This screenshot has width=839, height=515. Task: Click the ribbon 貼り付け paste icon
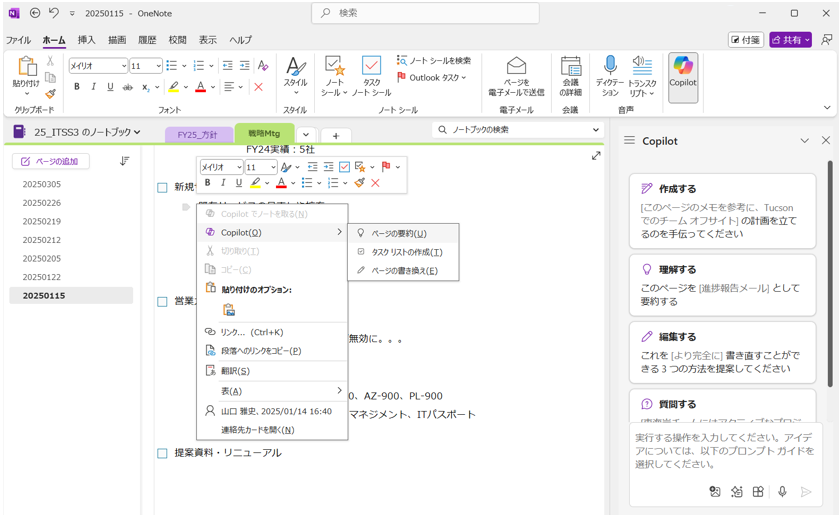[27, 66]
